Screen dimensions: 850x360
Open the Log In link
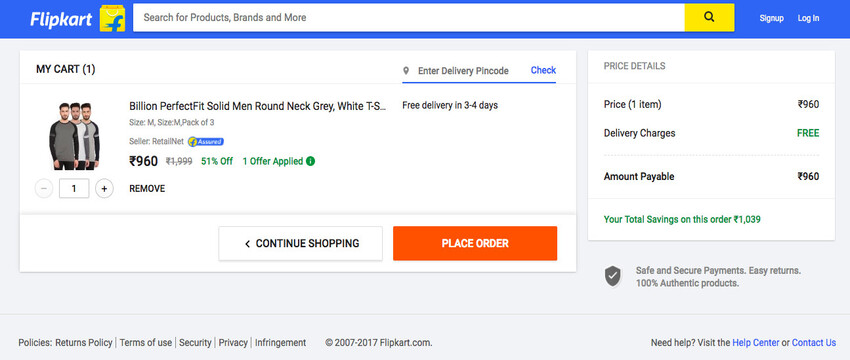click(808, 18)
